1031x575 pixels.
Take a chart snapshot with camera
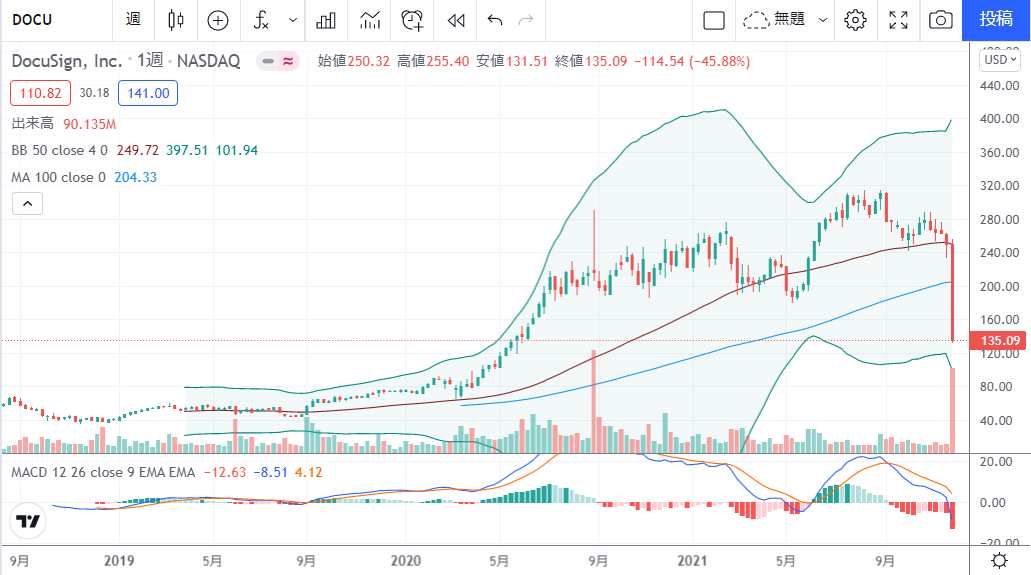[940, 20]
